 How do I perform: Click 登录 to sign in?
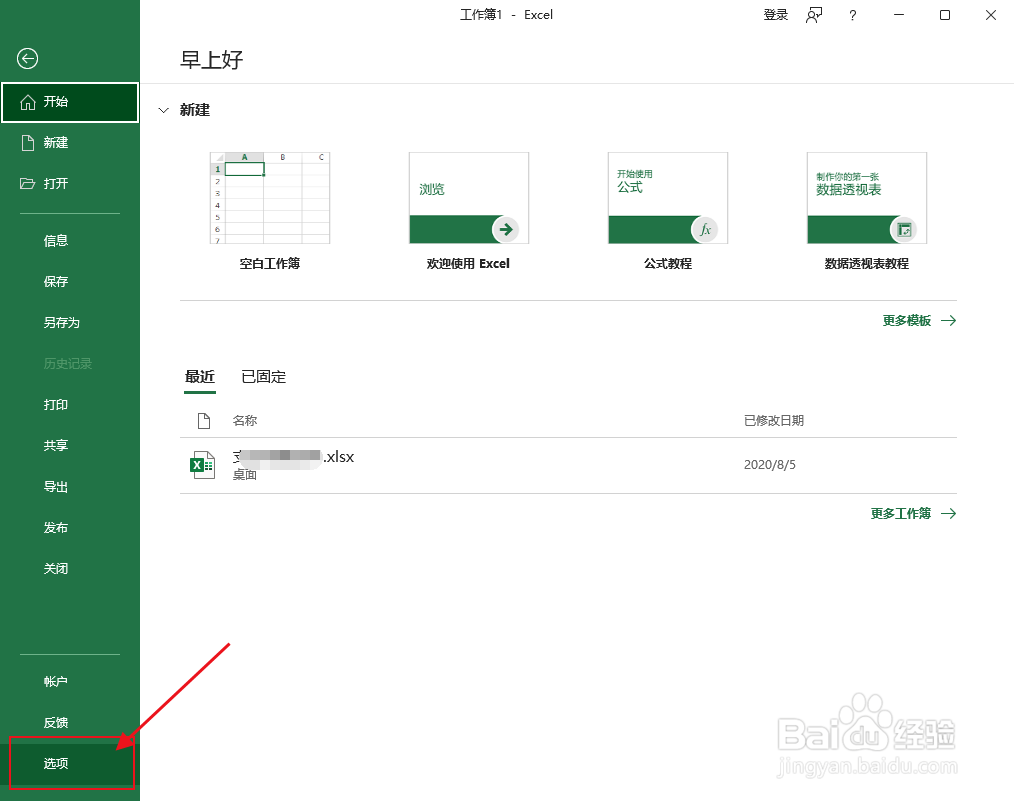tap(775, 15)
